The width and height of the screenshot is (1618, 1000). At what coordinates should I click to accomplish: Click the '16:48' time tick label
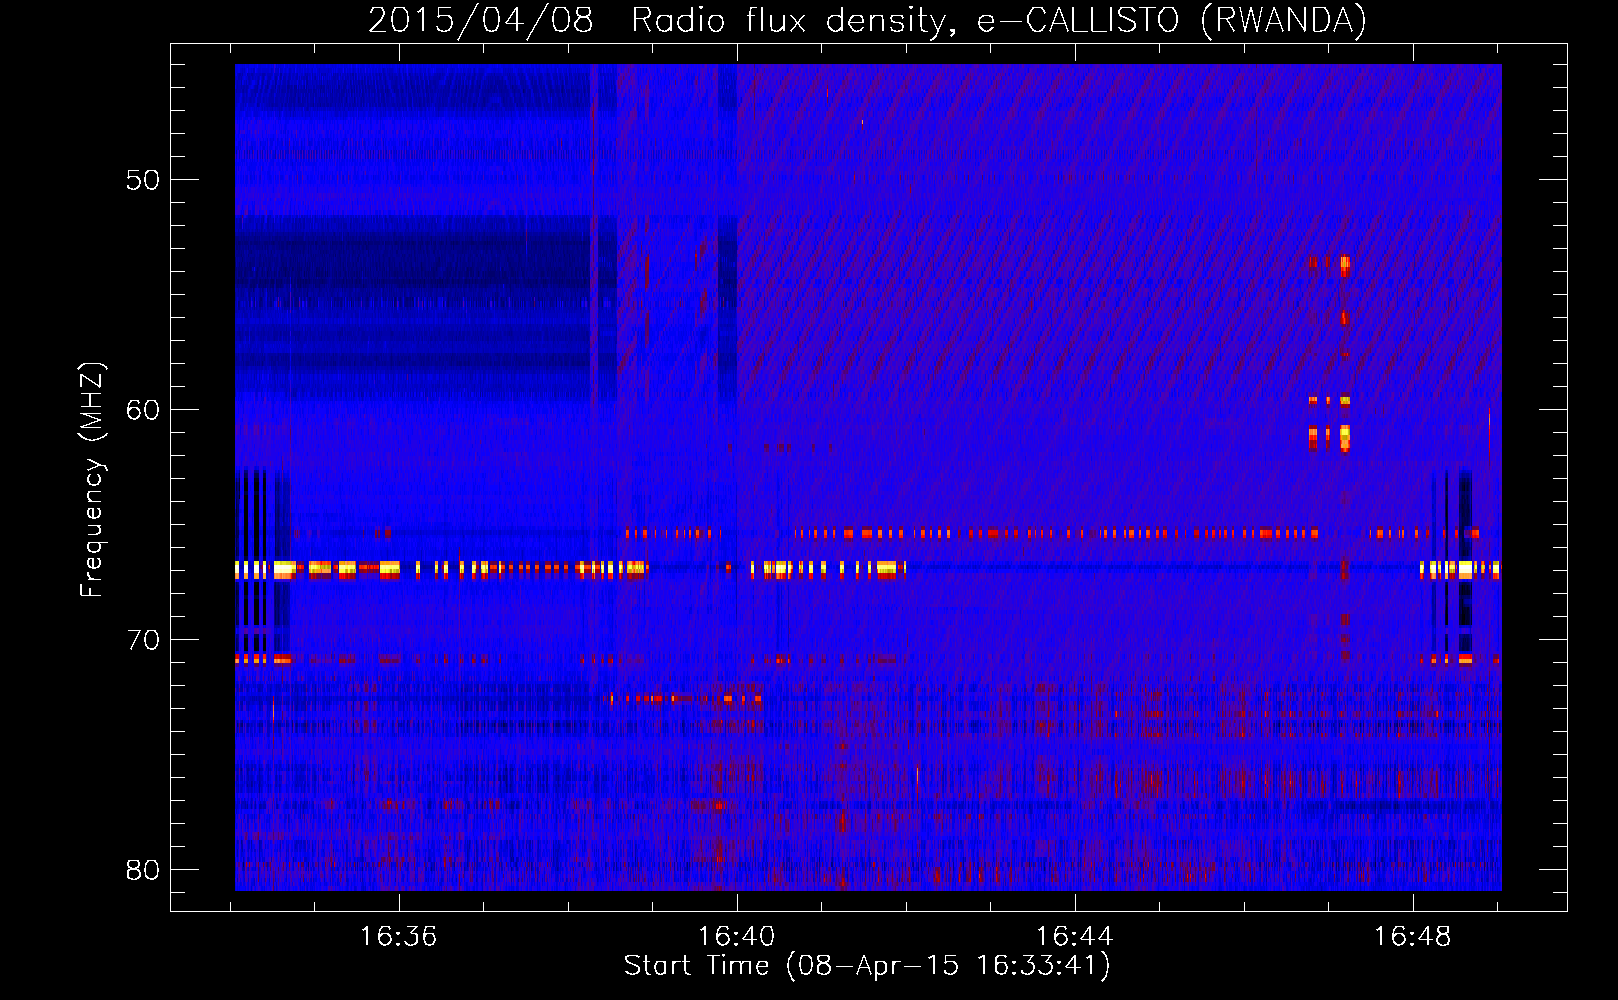click(1413, 937)
